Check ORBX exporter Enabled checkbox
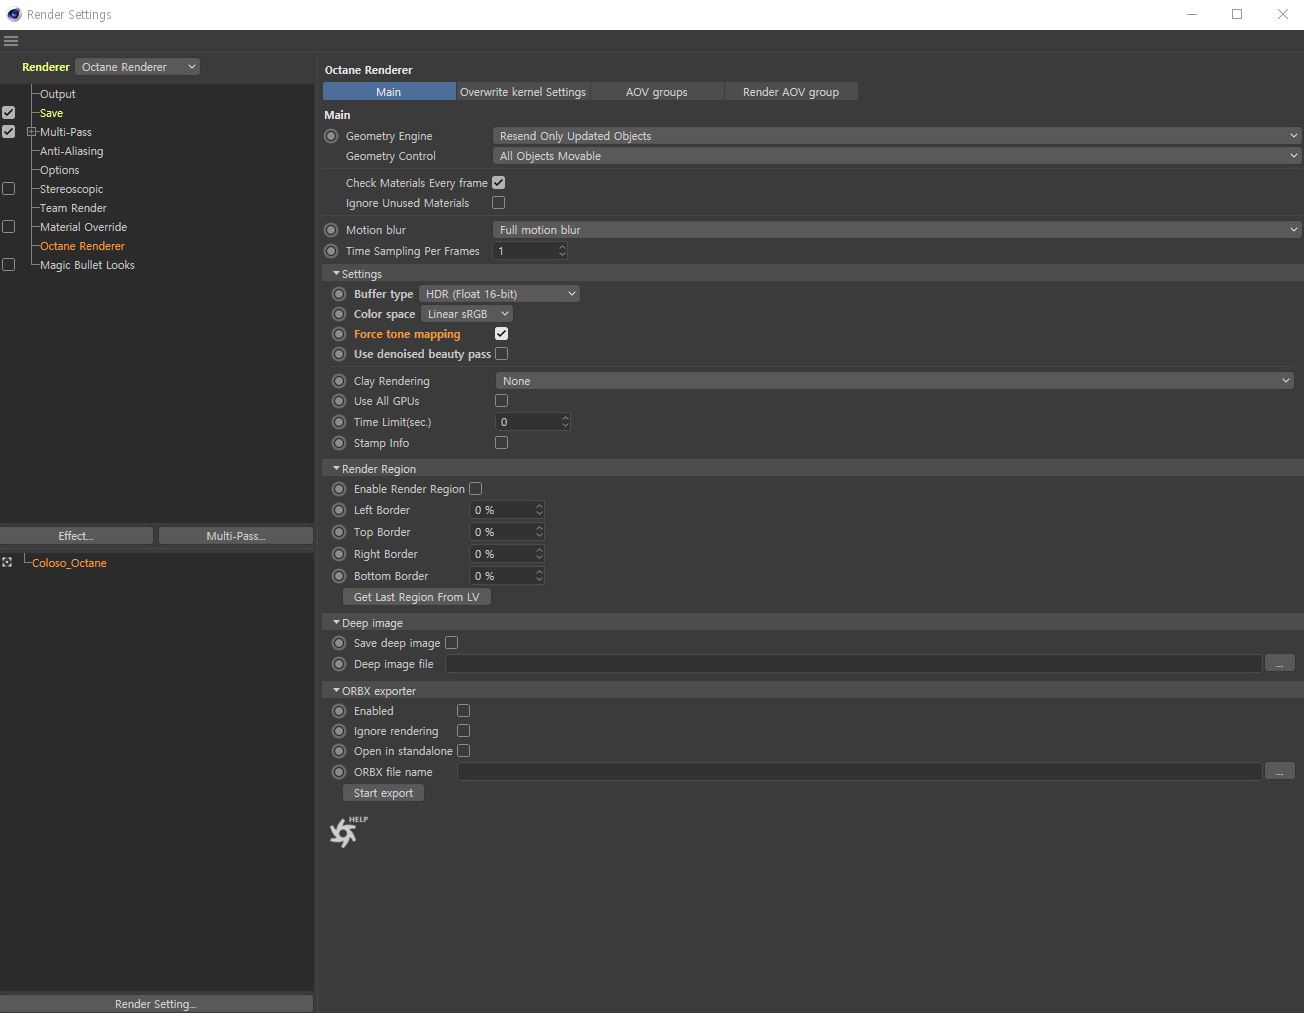 point(463,711)
